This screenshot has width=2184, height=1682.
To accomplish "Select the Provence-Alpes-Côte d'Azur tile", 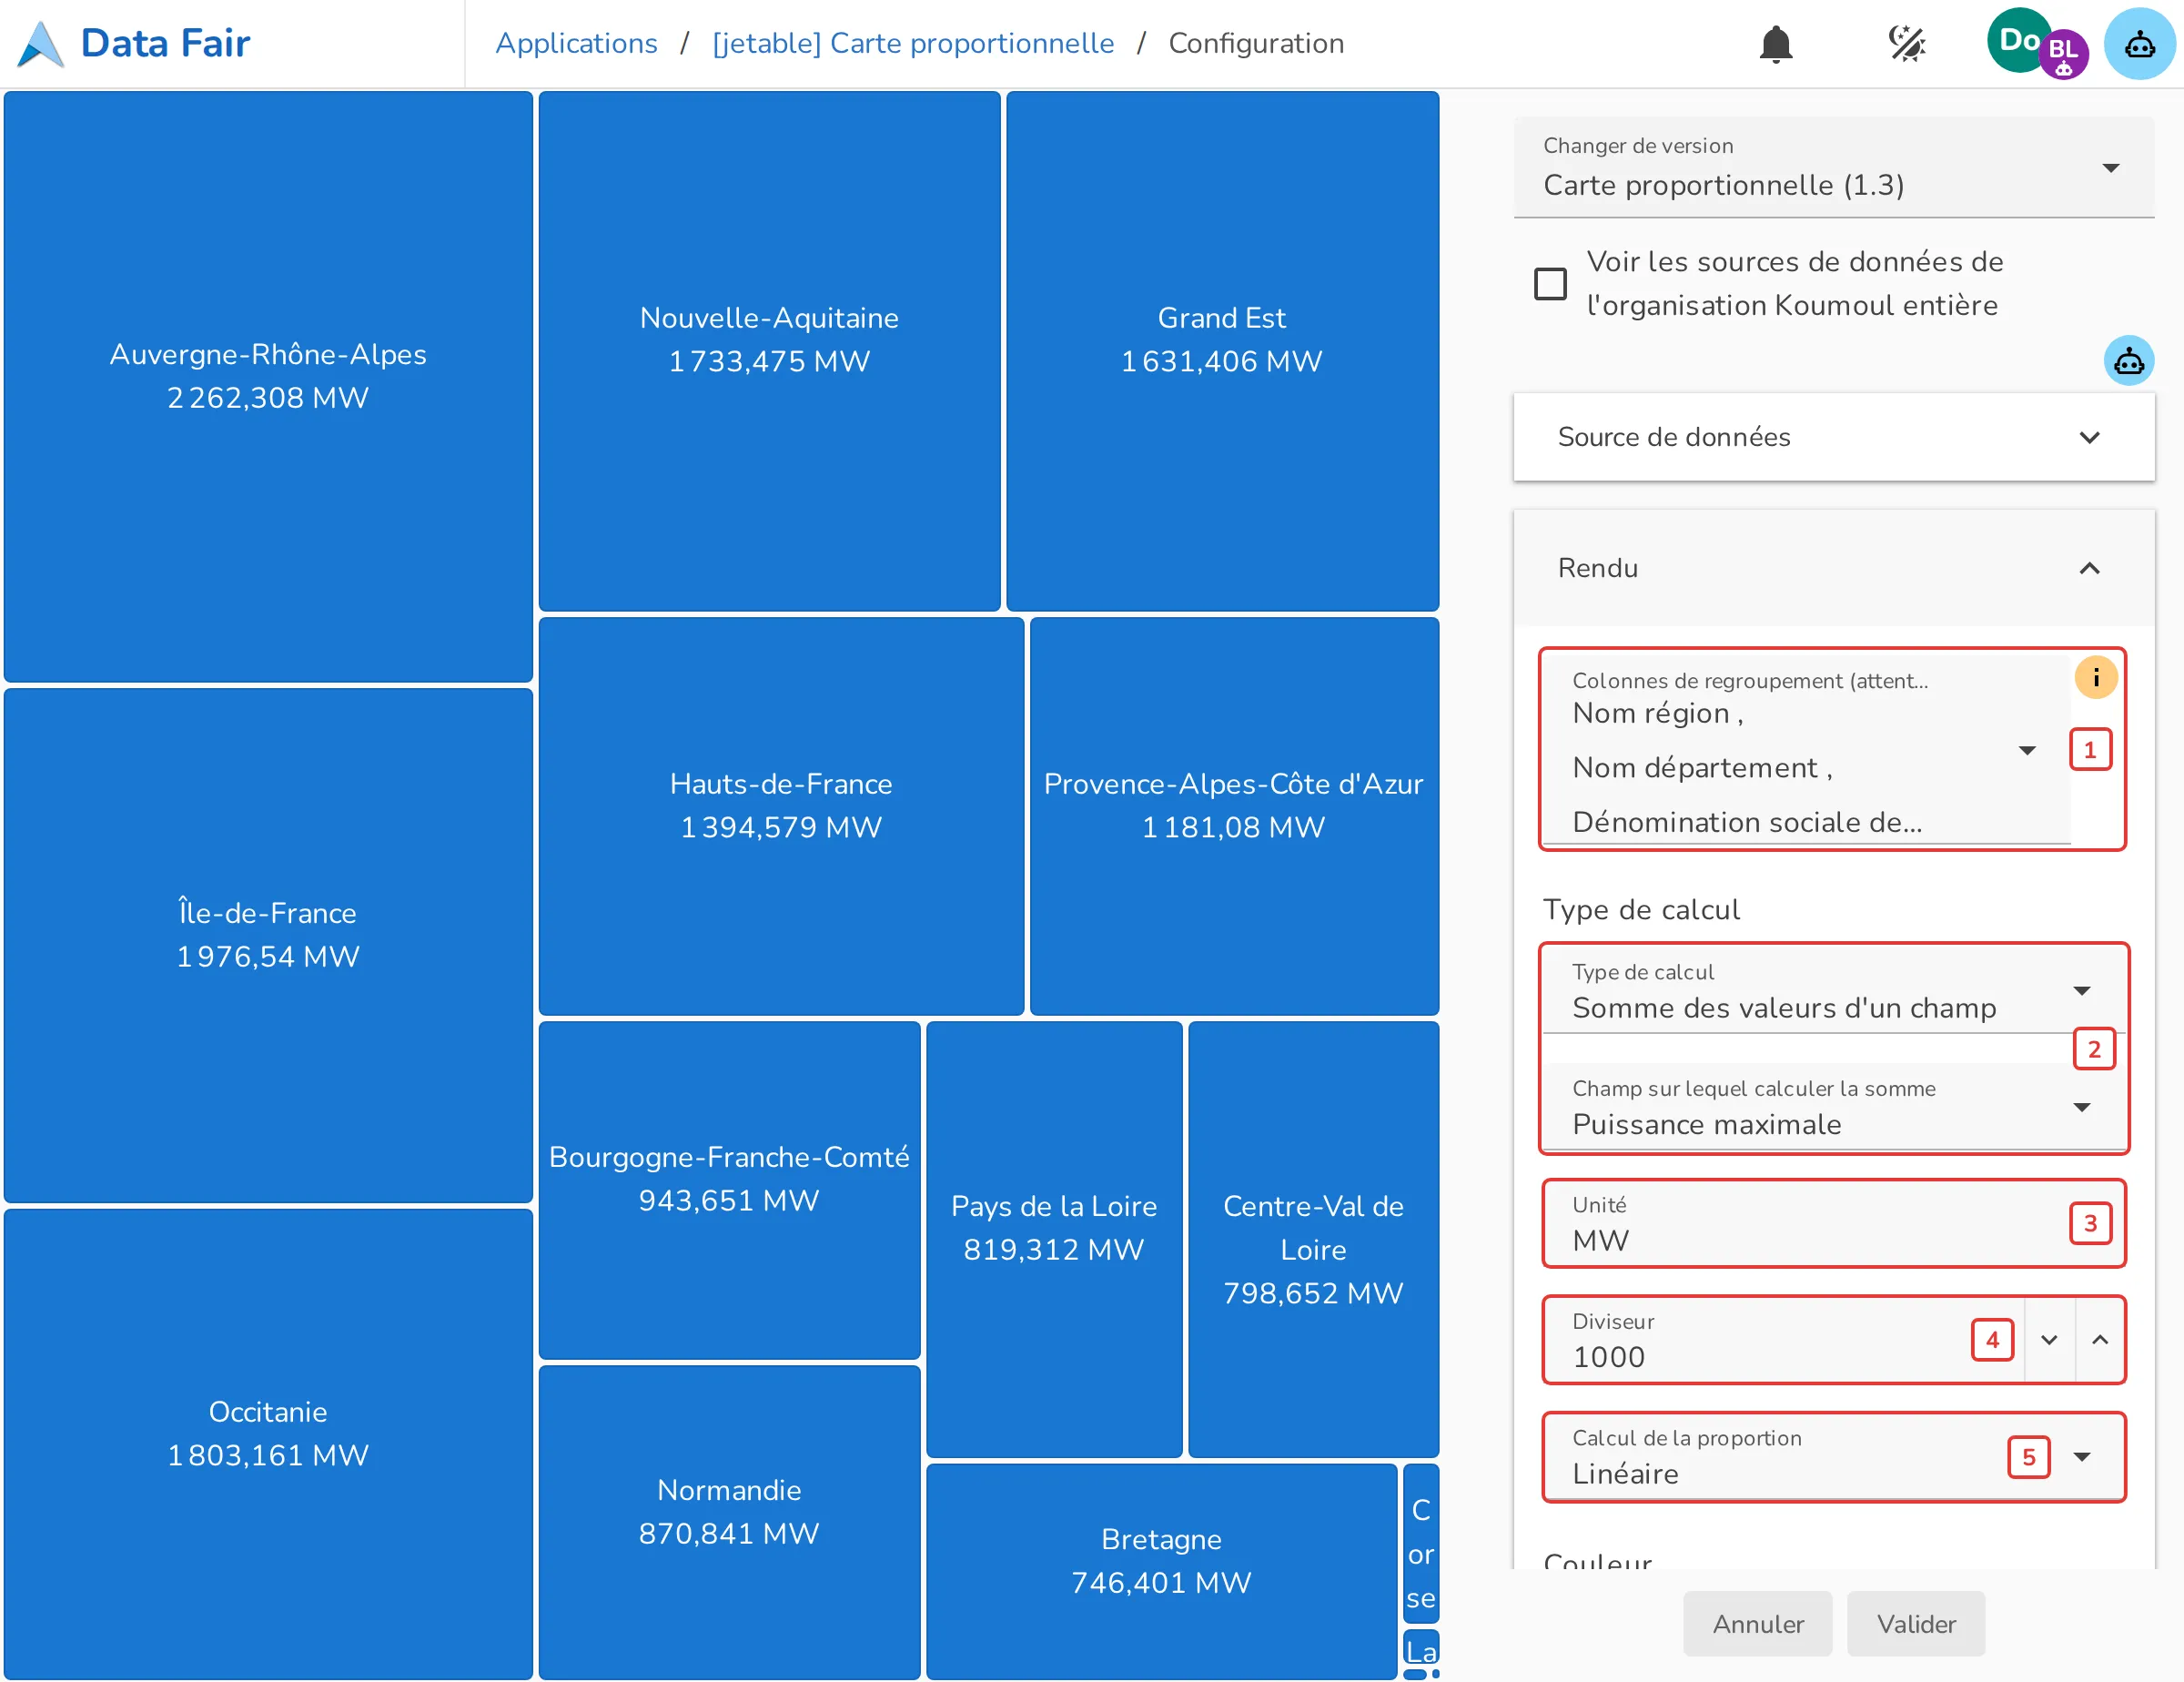I will click(1234, 816).
